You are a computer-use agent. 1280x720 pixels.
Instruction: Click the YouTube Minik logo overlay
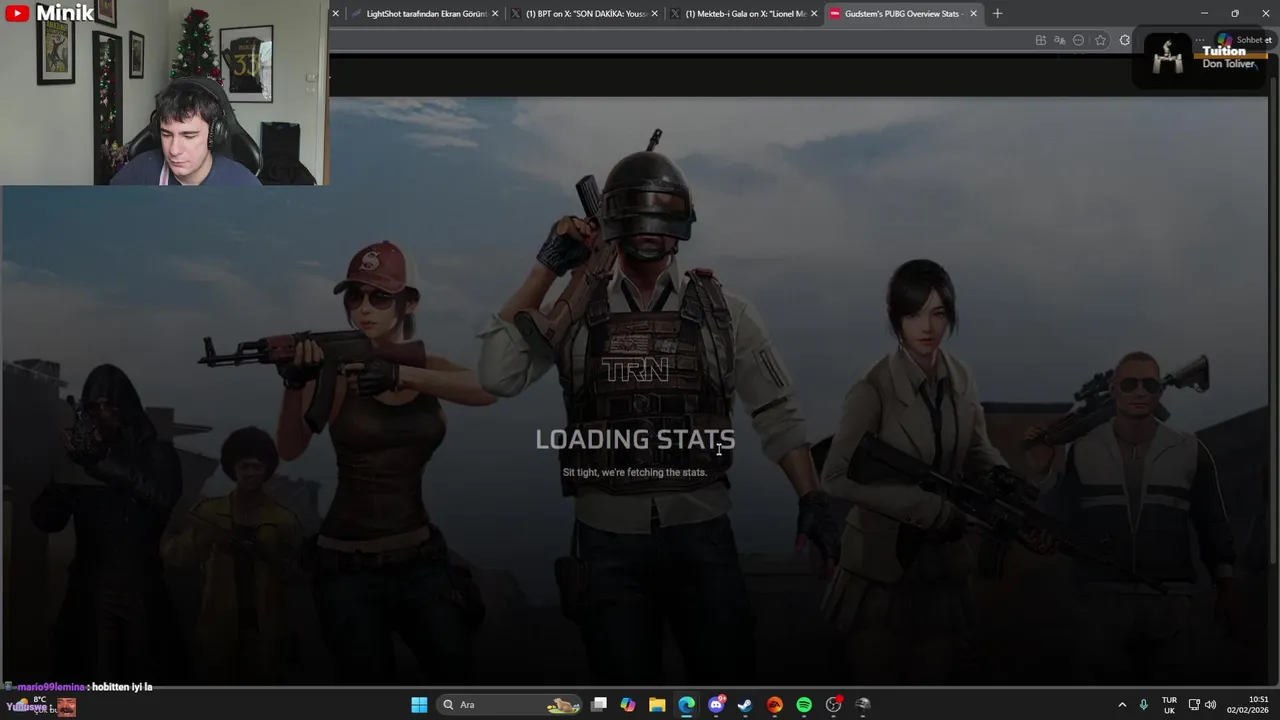tap(49, 13)
